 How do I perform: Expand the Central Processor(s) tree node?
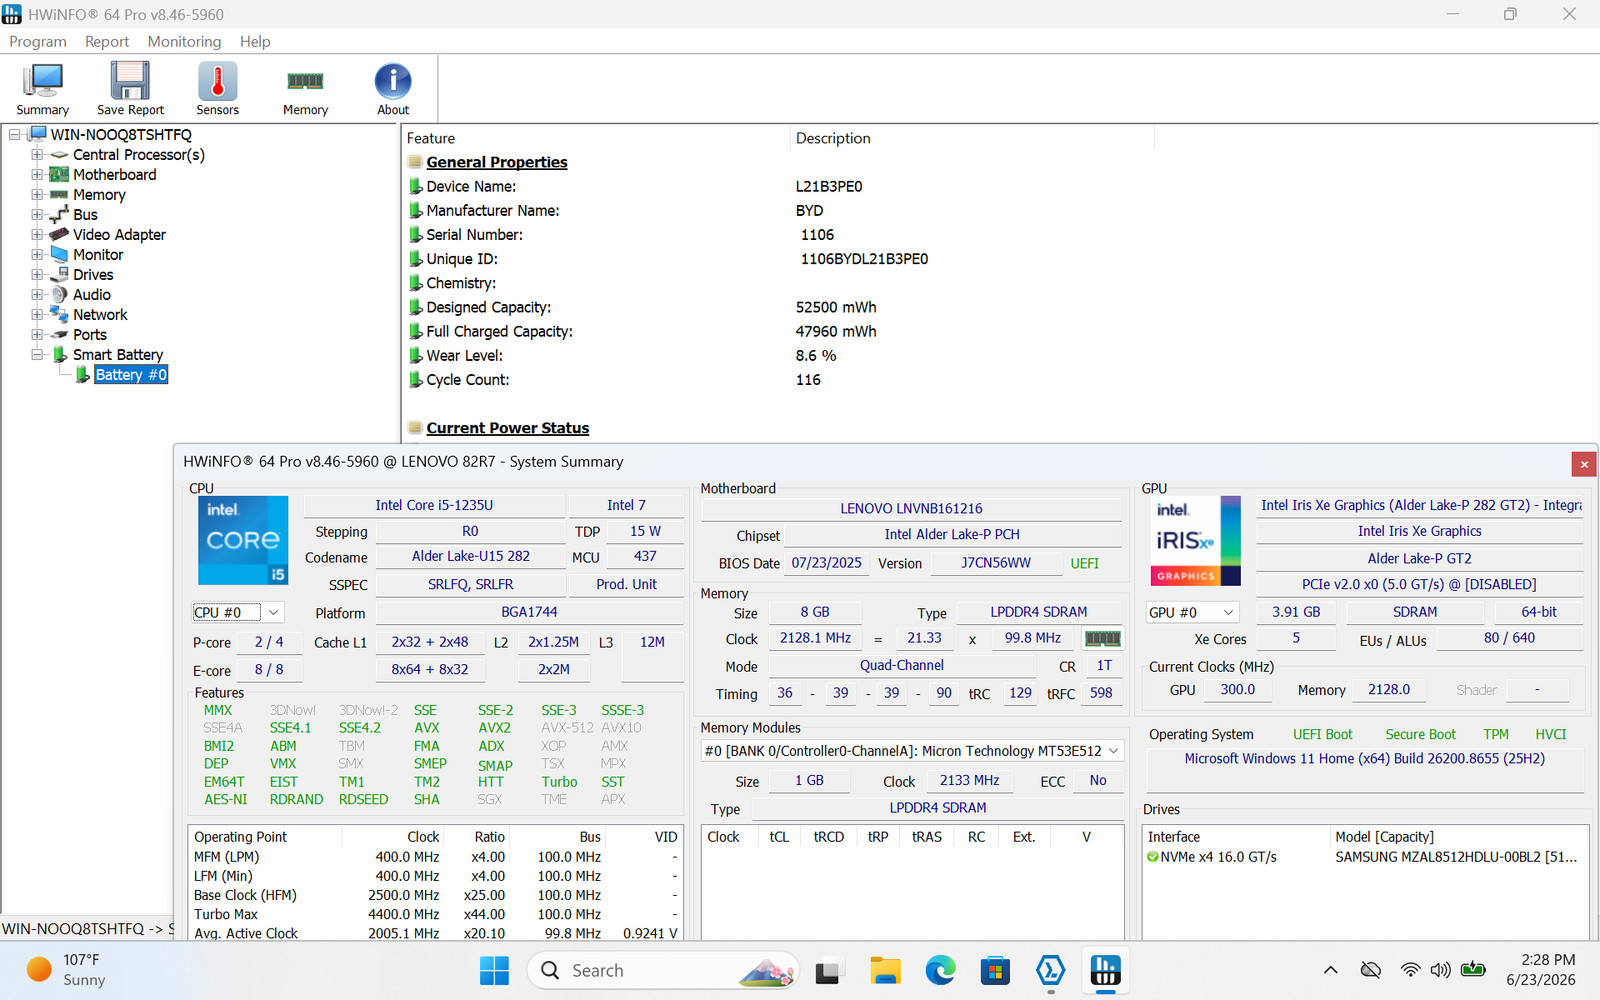(37, 155)
